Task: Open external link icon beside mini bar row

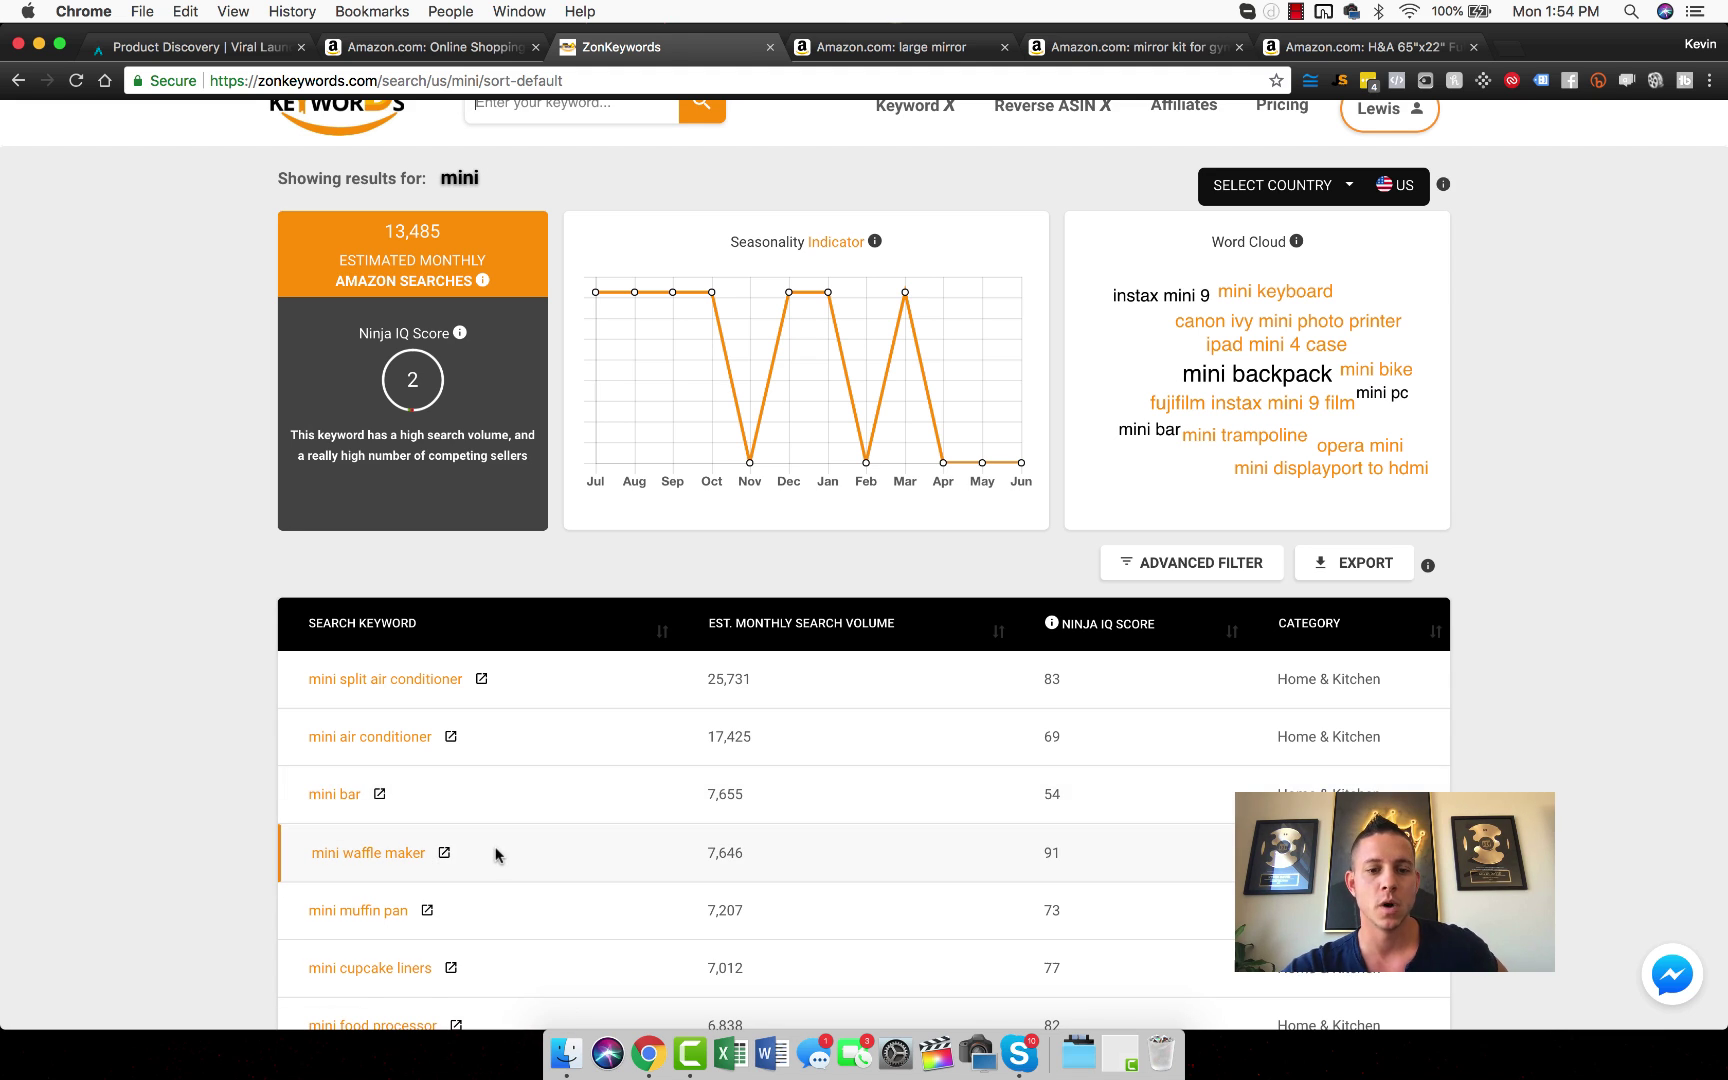Action: 380,793
